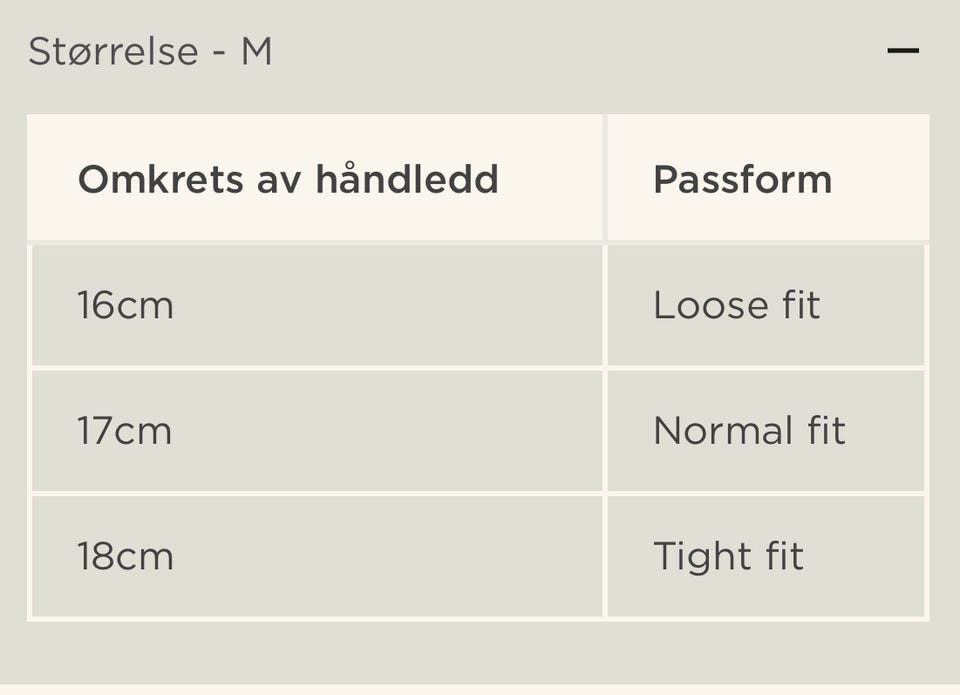Click the Størrelse - M heading
Image resolution: width=960 pixels, height=695 pixels.
(x=150, y=51)
